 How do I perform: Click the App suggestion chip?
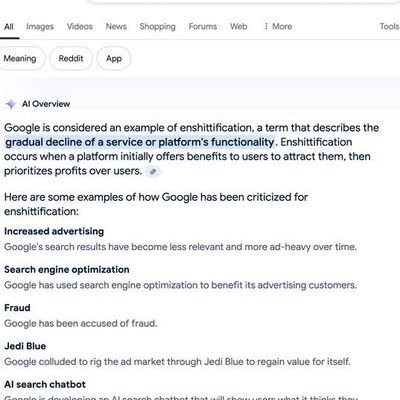coord(114,58)
